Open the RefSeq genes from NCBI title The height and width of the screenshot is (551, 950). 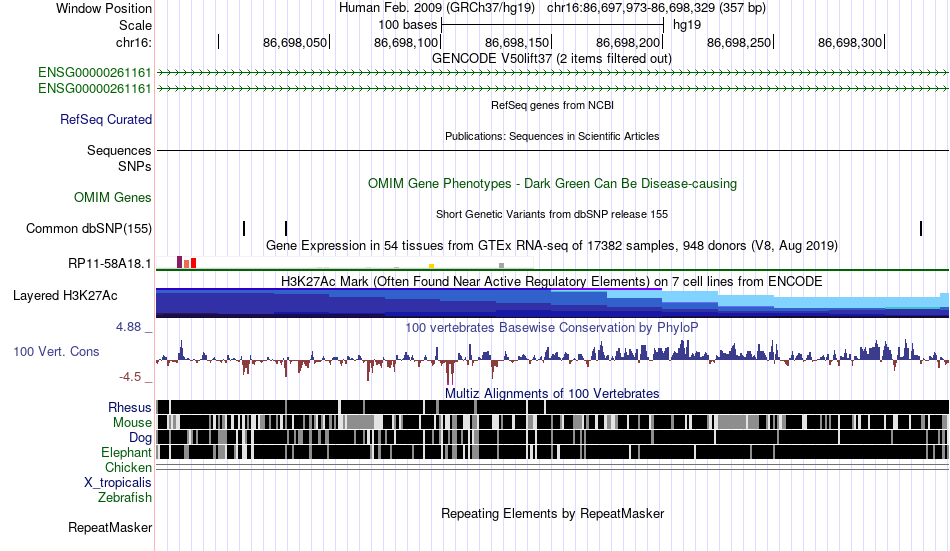[x=553, y=105]
